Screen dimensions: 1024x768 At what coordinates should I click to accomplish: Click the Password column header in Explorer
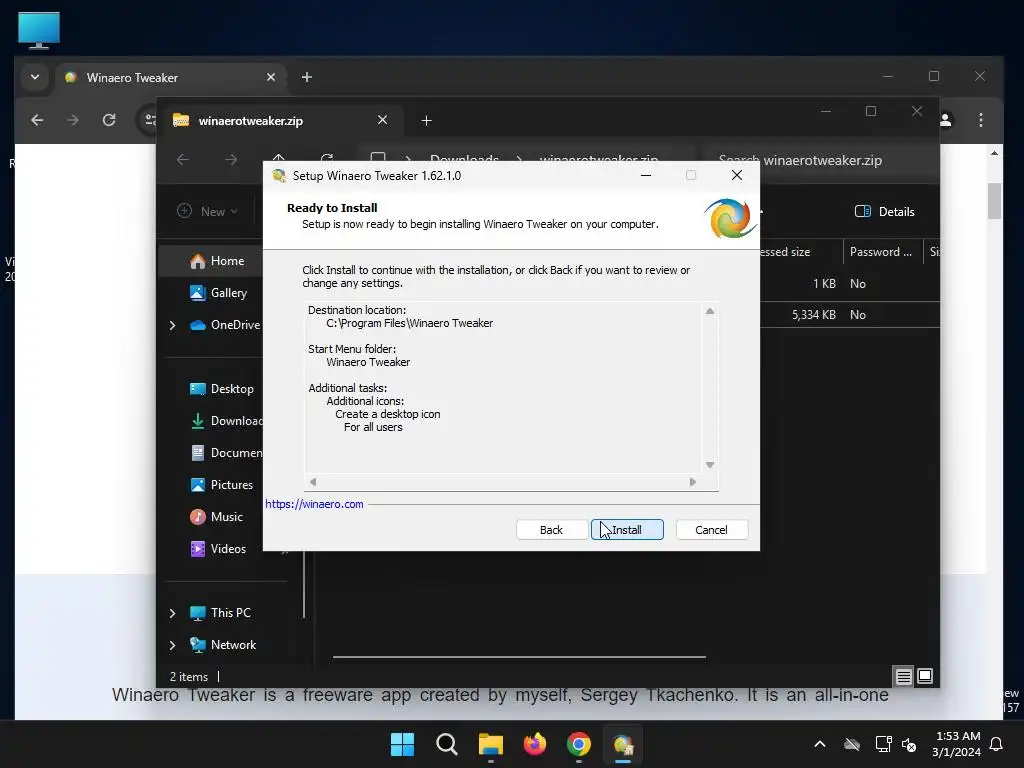coord(880,251)
